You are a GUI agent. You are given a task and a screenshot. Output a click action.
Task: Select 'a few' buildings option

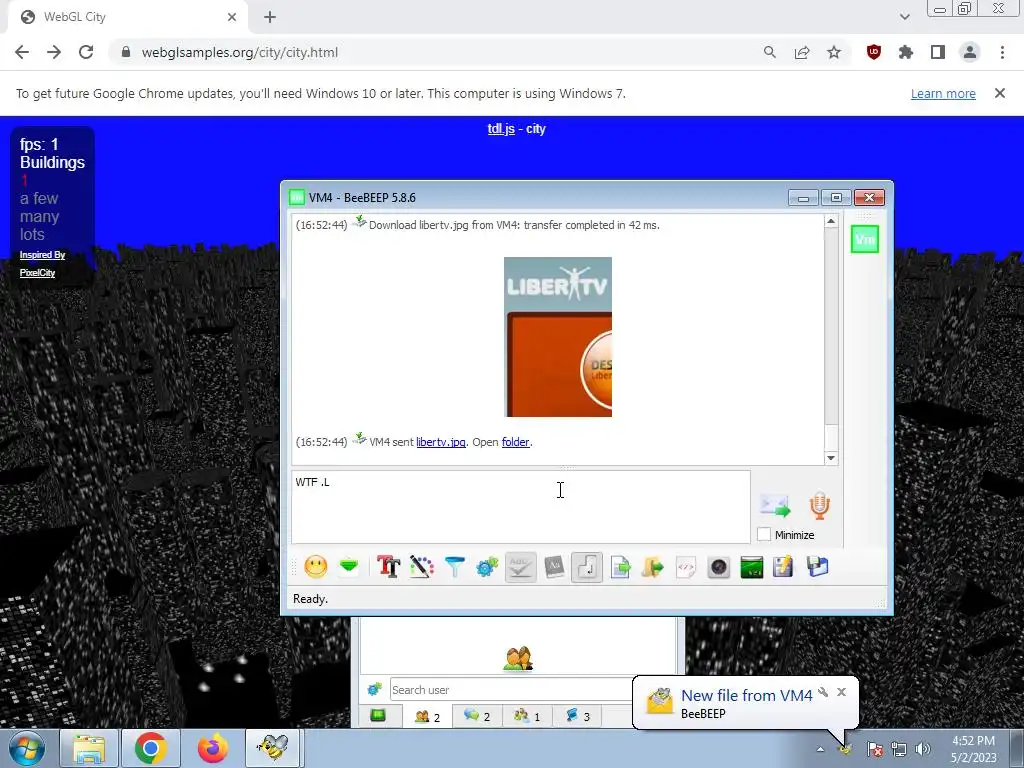pyautogui.click(x=39, y=199)
